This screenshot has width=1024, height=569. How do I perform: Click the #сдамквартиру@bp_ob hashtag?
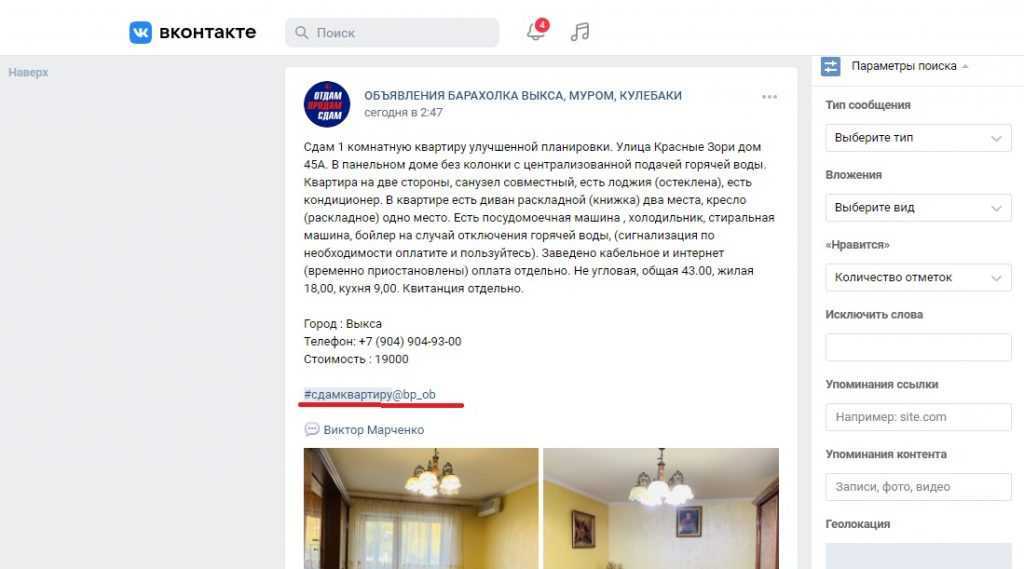point(369,395)
